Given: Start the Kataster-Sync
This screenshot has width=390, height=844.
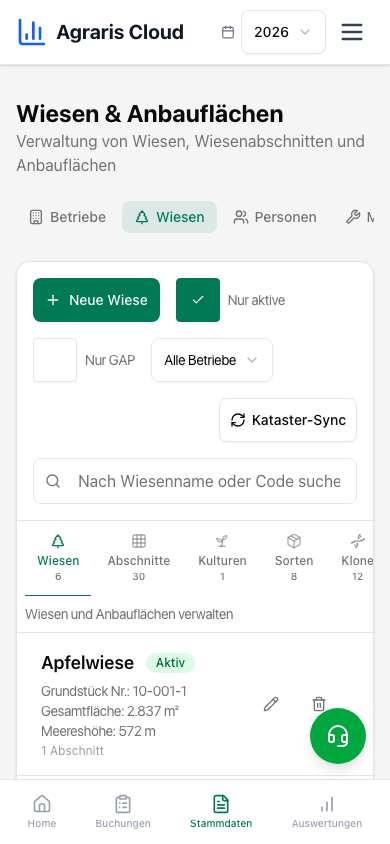Looking at the screenshot, I should point(288,420).
